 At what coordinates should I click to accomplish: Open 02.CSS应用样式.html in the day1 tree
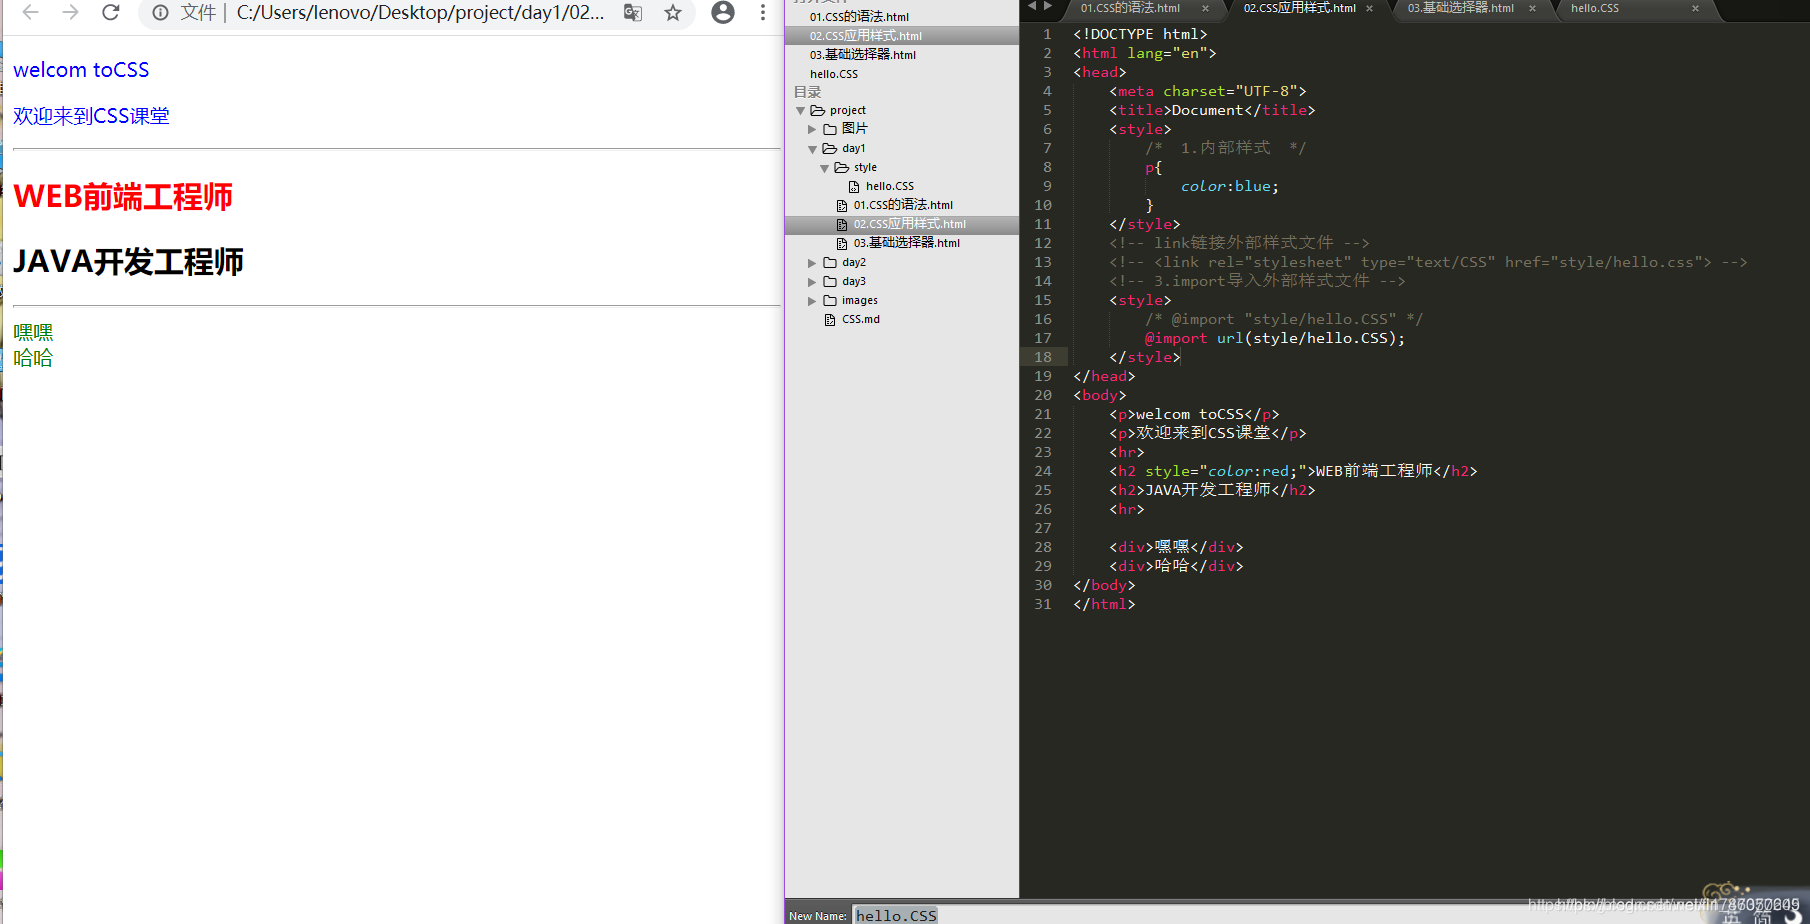click(909, 224)
